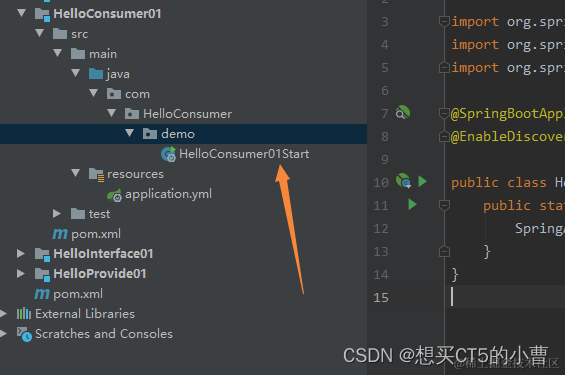Fold the main method at line 11

point(444,205)
